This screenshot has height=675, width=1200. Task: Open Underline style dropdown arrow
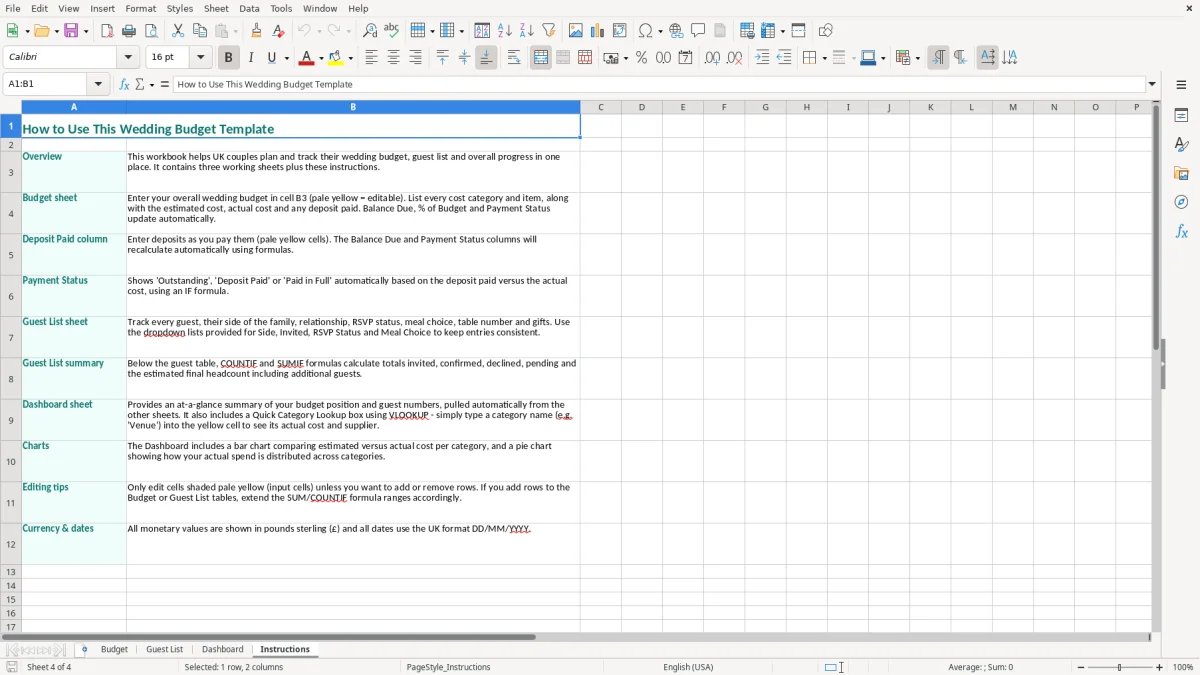(285, 58)
